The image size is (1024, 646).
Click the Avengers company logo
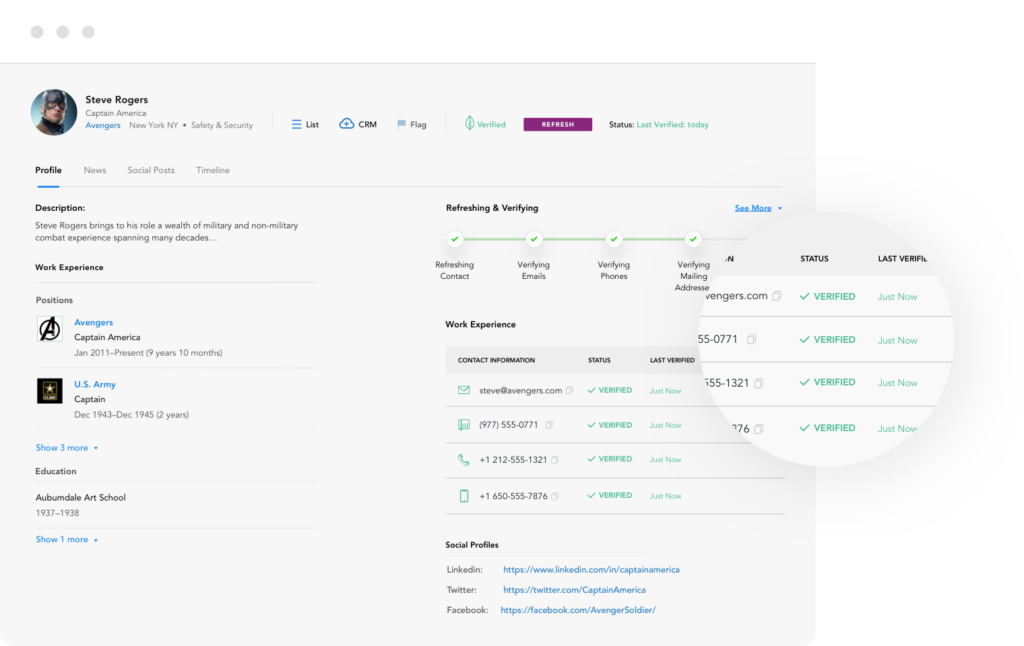coord(50,329)
